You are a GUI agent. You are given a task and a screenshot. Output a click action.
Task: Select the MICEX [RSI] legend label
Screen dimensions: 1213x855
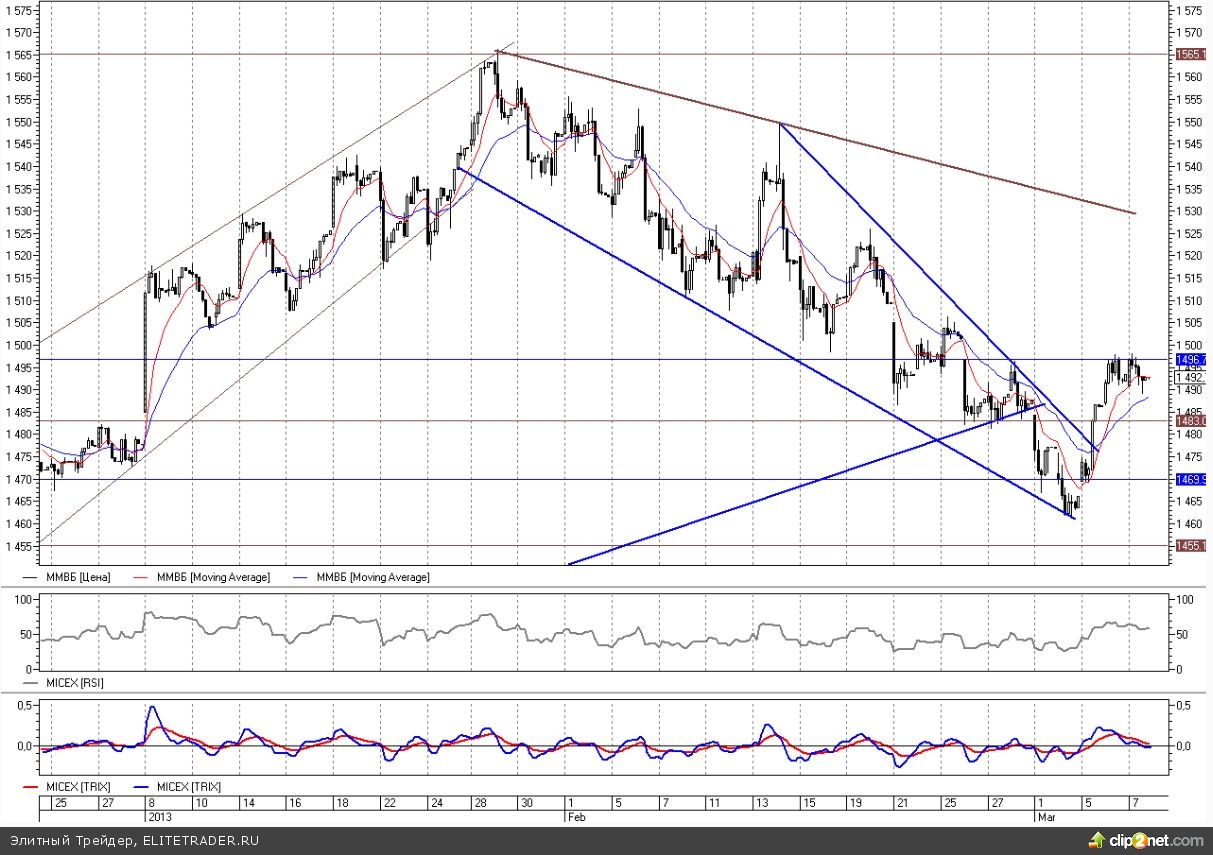(74, 683)
